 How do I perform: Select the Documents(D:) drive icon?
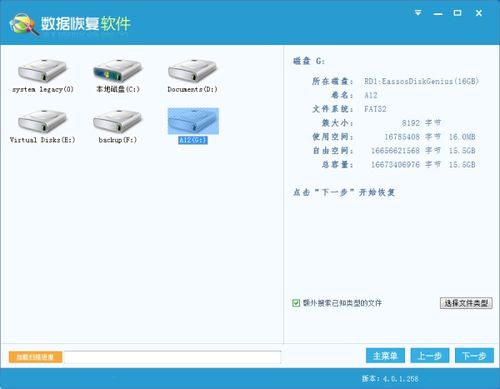pyautogui.click(x=193, y=71)
